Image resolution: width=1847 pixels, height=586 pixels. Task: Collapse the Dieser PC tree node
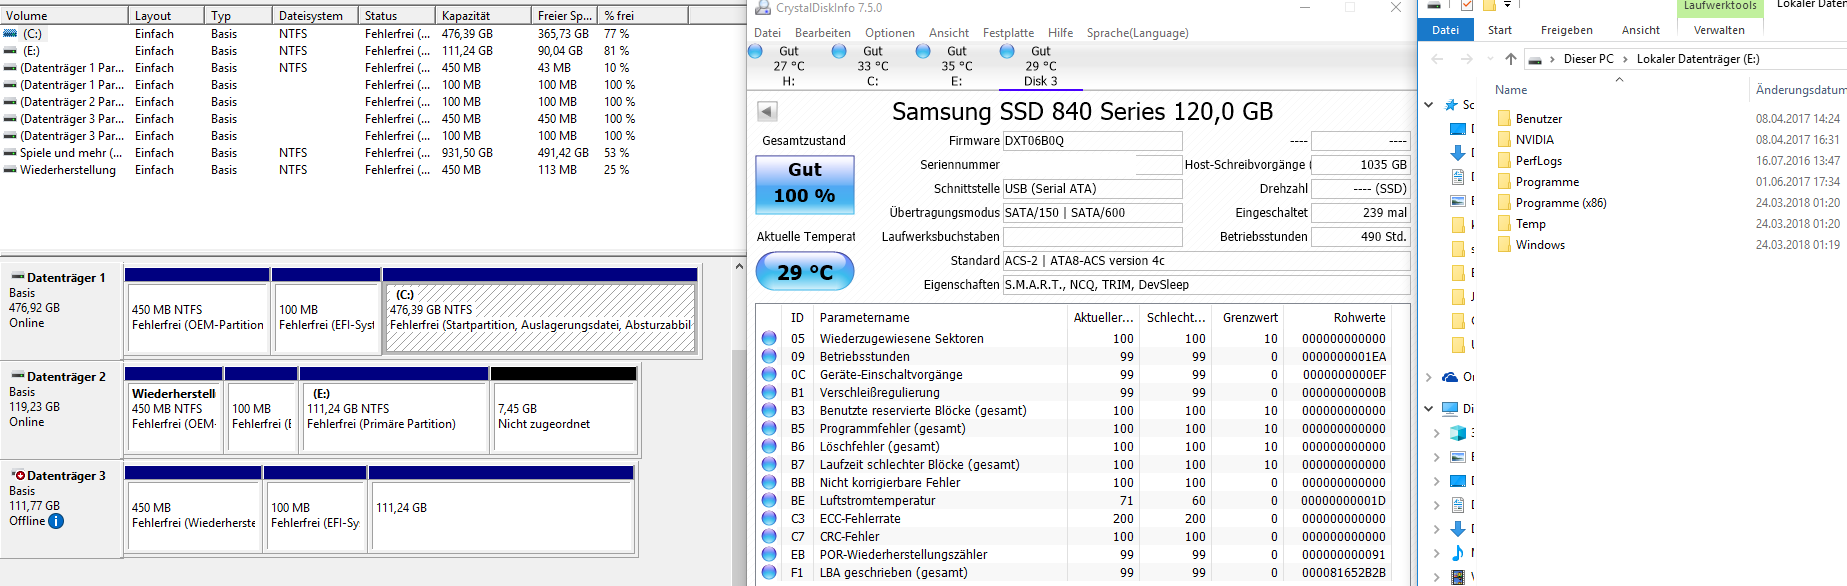[x=1429, y=408]
